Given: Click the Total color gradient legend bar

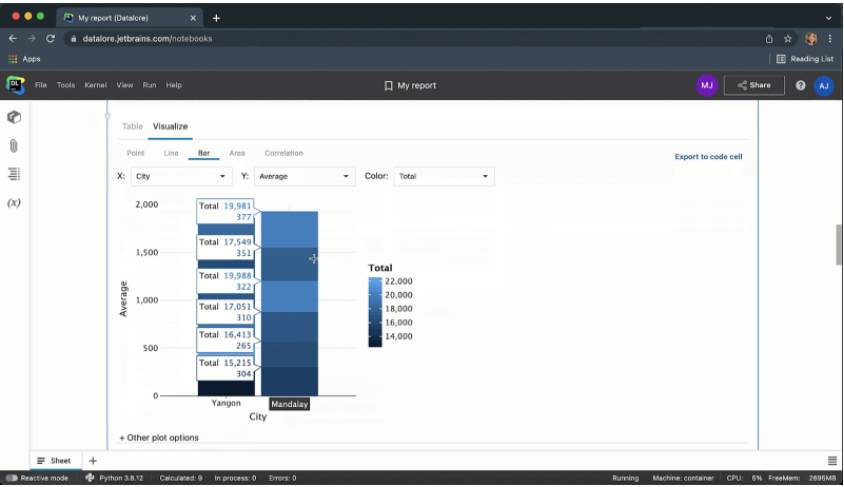Looking at the screenshot, I should pos(375,311).
